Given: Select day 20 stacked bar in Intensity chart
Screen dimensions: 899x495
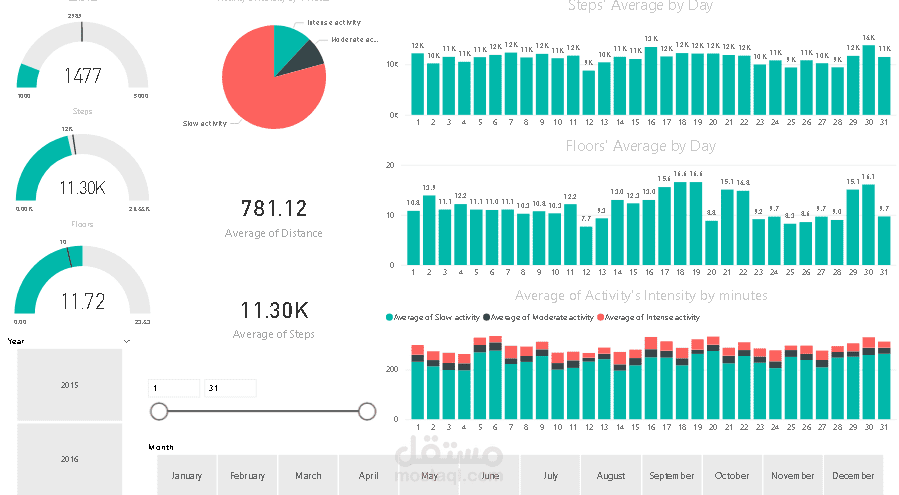Looking at the screenshot, I should click(x=713, y=378).
